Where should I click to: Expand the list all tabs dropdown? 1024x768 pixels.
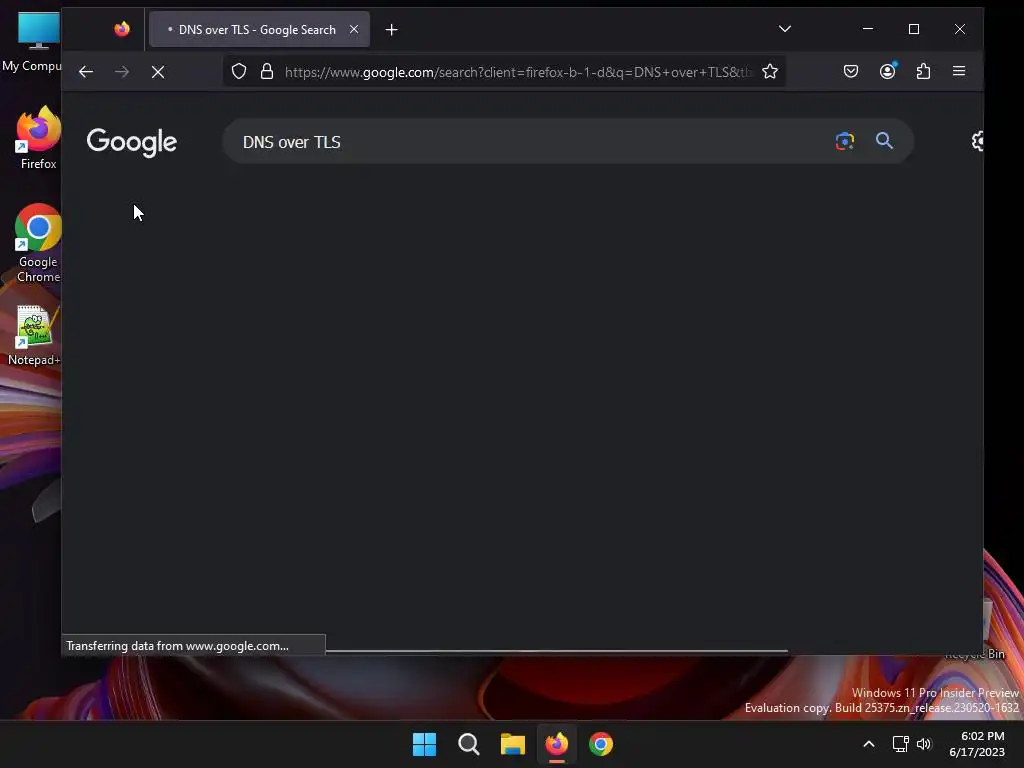pyautogui.click(x=785, y=29)
